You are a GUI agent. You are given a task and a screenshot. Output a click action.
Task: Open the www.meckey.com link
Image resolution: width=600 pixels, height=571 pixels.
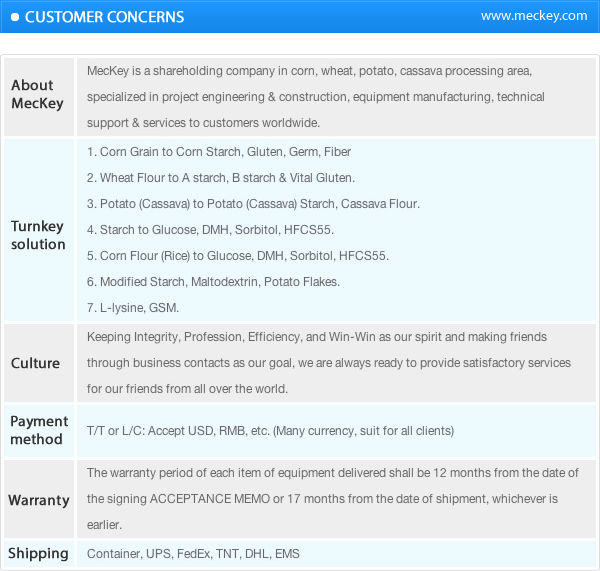tap(534, 16)
